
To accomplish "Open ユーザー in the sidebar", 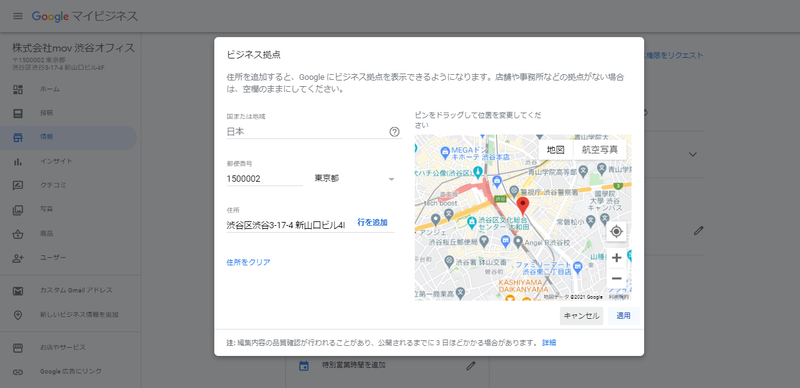I will 53,258.
